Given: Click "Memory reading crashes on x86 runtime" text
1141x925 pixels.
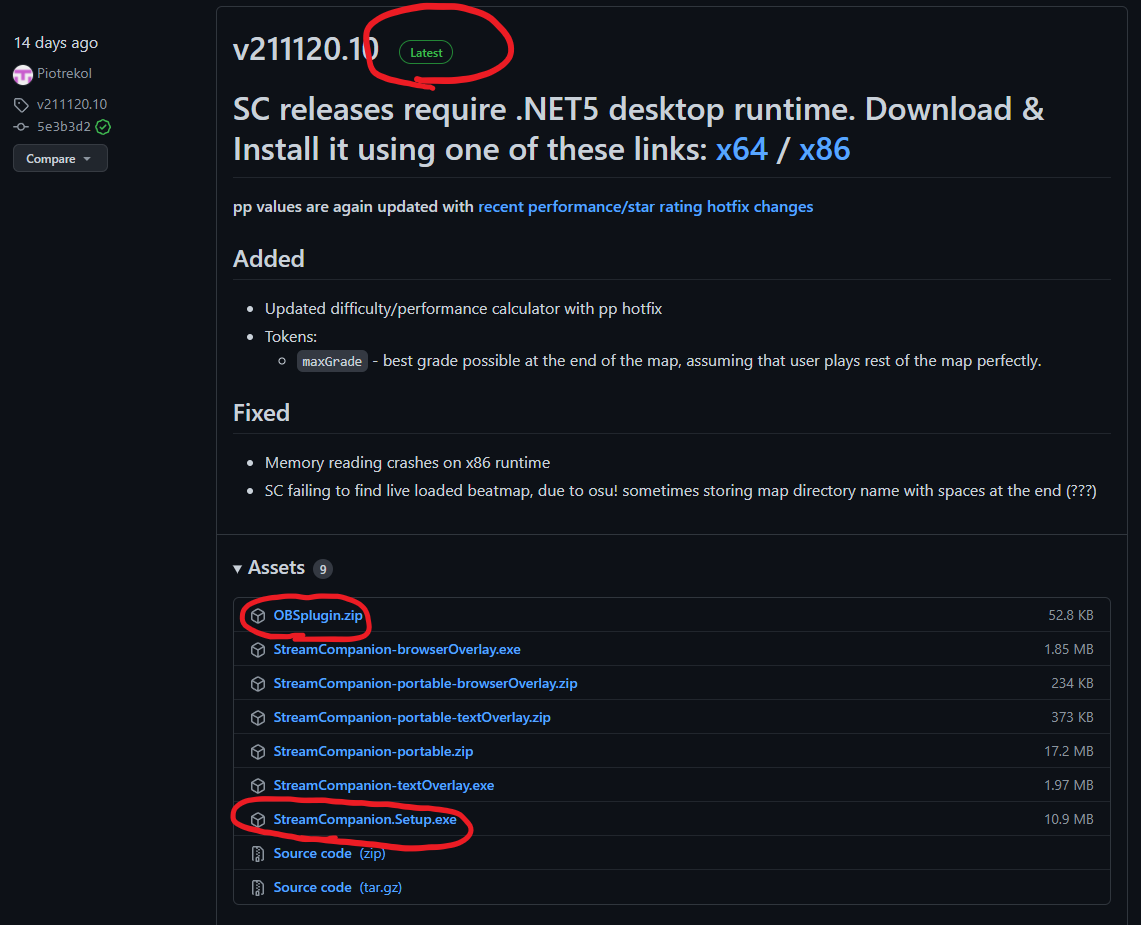Looking at the screenshot, I should [408, 463].
